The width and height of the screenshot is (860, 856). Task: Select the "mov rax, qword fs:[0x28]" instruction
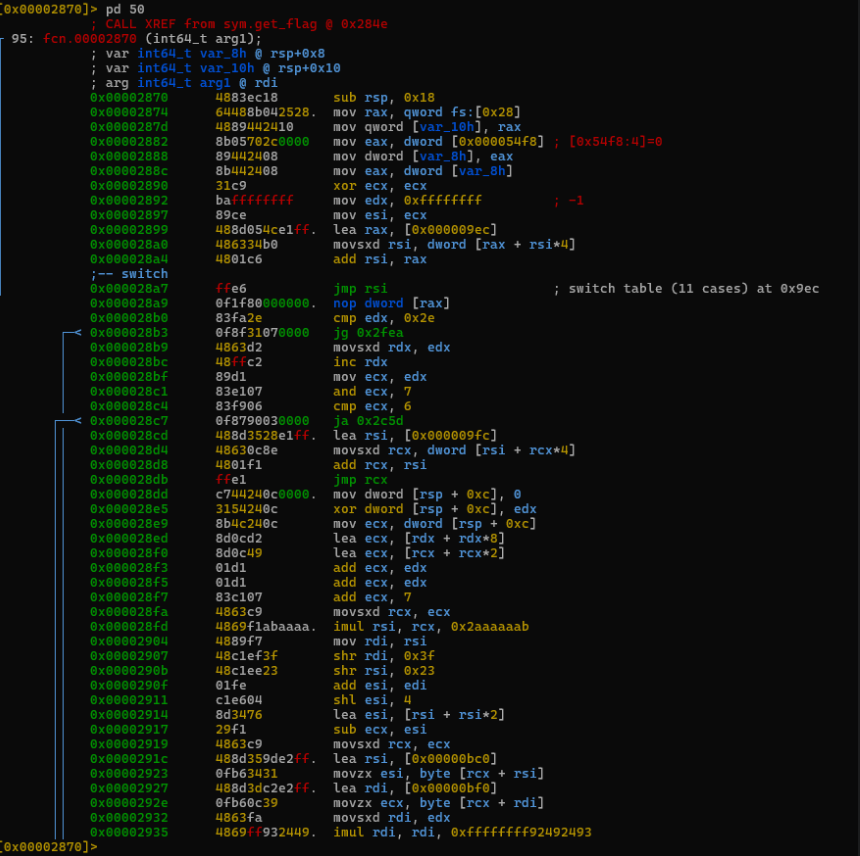point(427,112)
